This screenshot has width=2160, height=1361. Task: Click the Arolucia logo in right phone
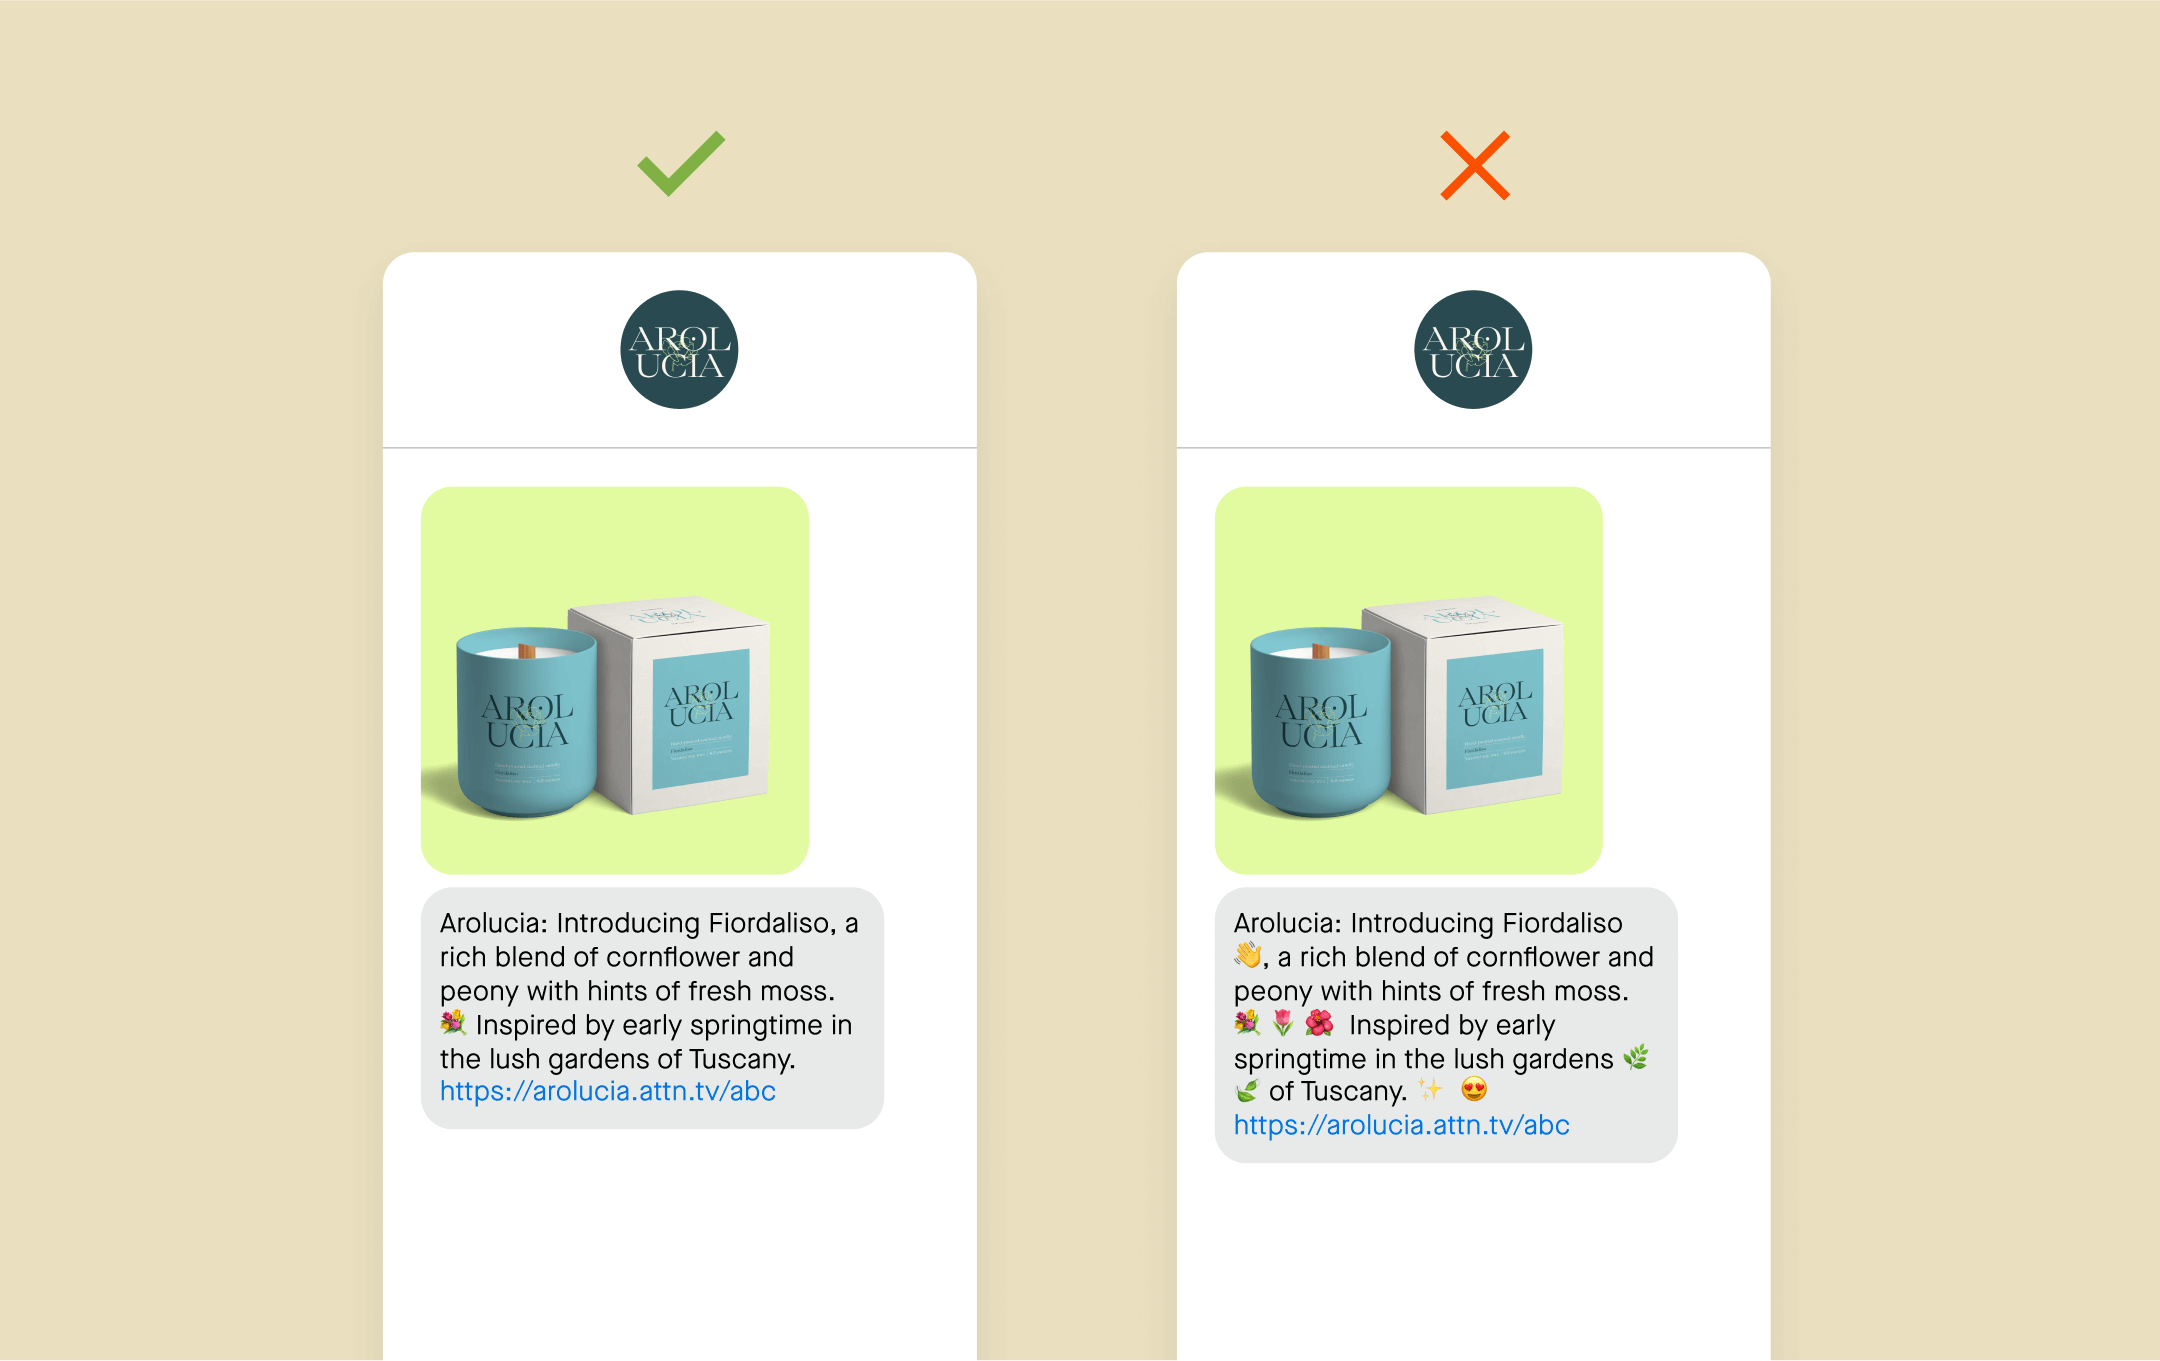click(x=1473, y=350)
